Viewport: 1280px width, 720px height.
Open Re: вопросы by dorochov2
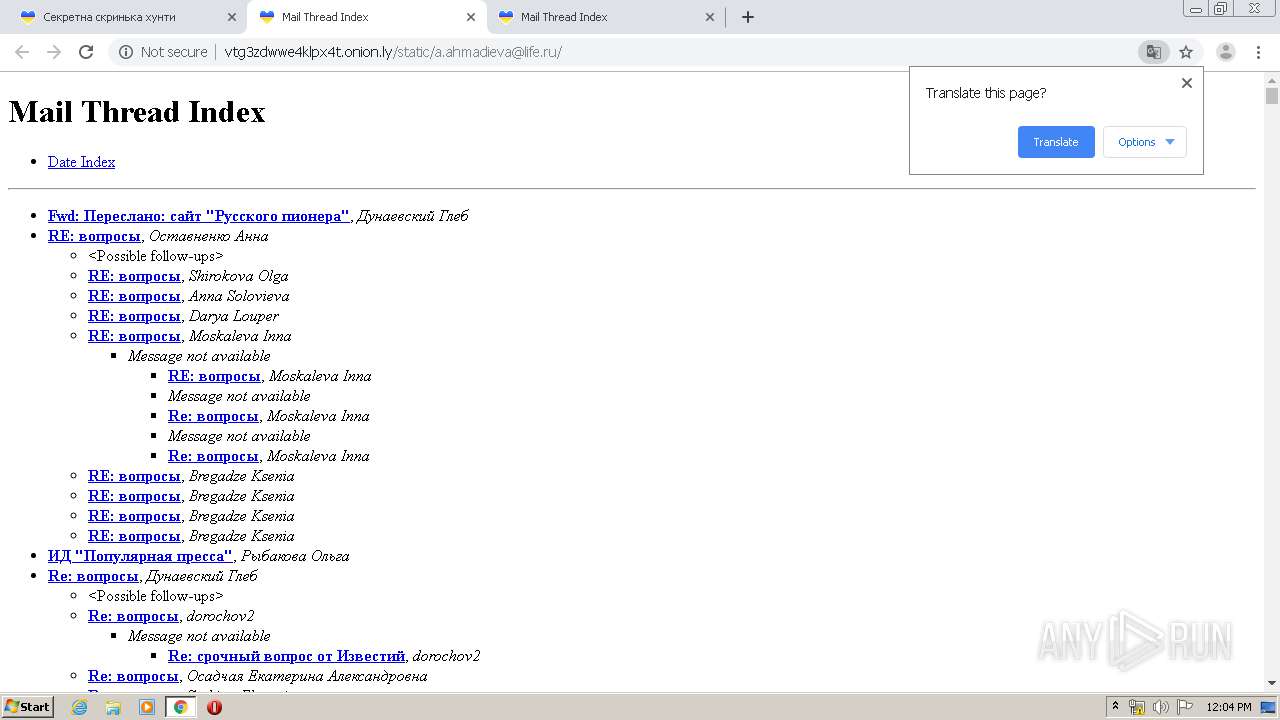(133, 616)
